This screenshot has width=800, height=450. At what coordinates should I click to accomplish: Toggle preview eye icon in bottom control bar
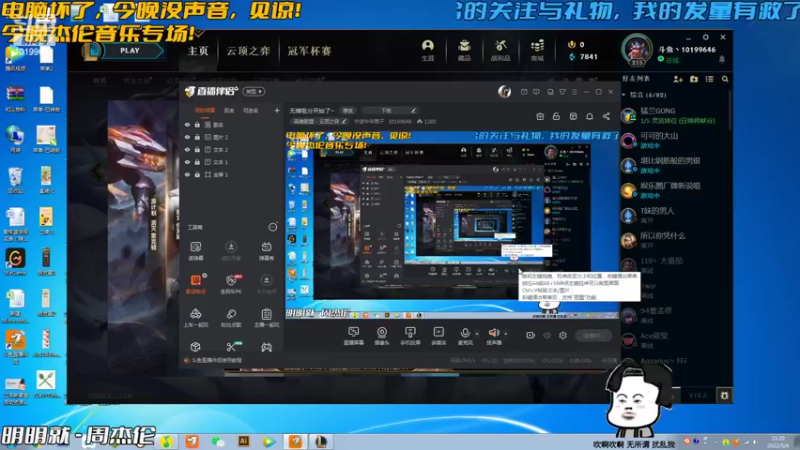tap(547, 335)
